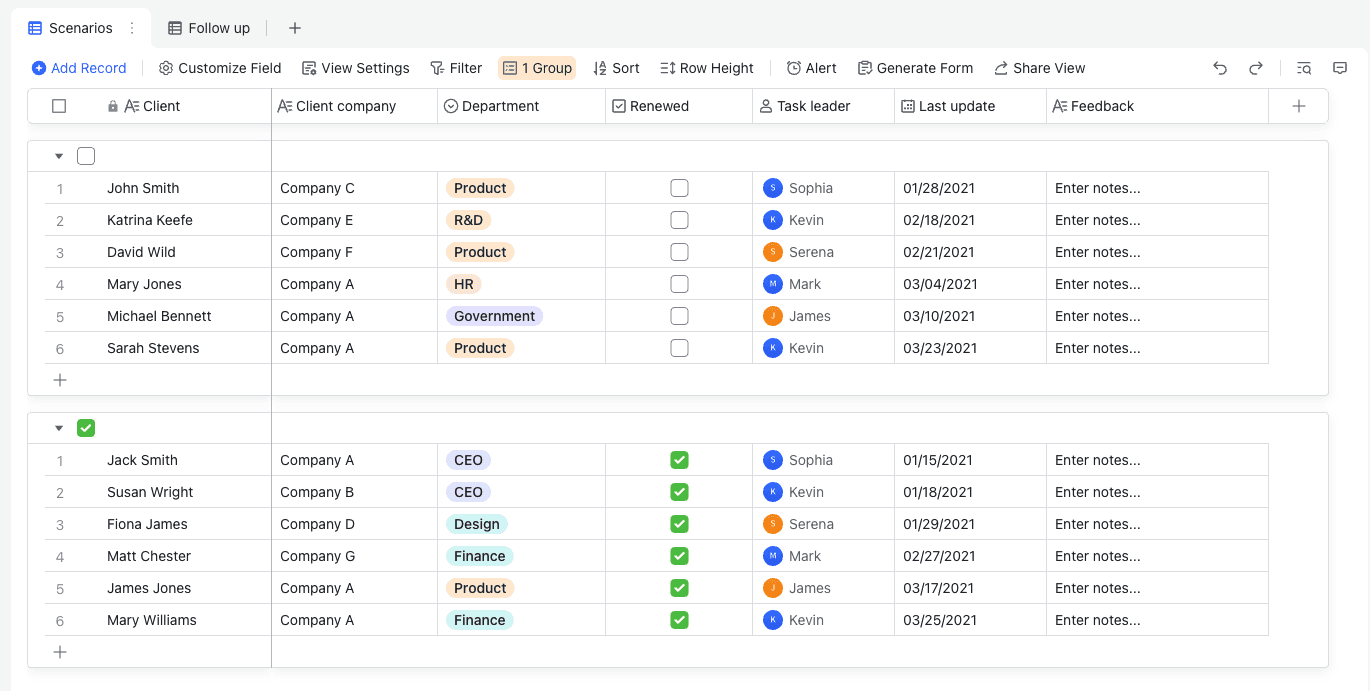Image resolution: width=1370 pixels, height=691 pixels.
Task: Undo the last action
Action: point(1220,68)
